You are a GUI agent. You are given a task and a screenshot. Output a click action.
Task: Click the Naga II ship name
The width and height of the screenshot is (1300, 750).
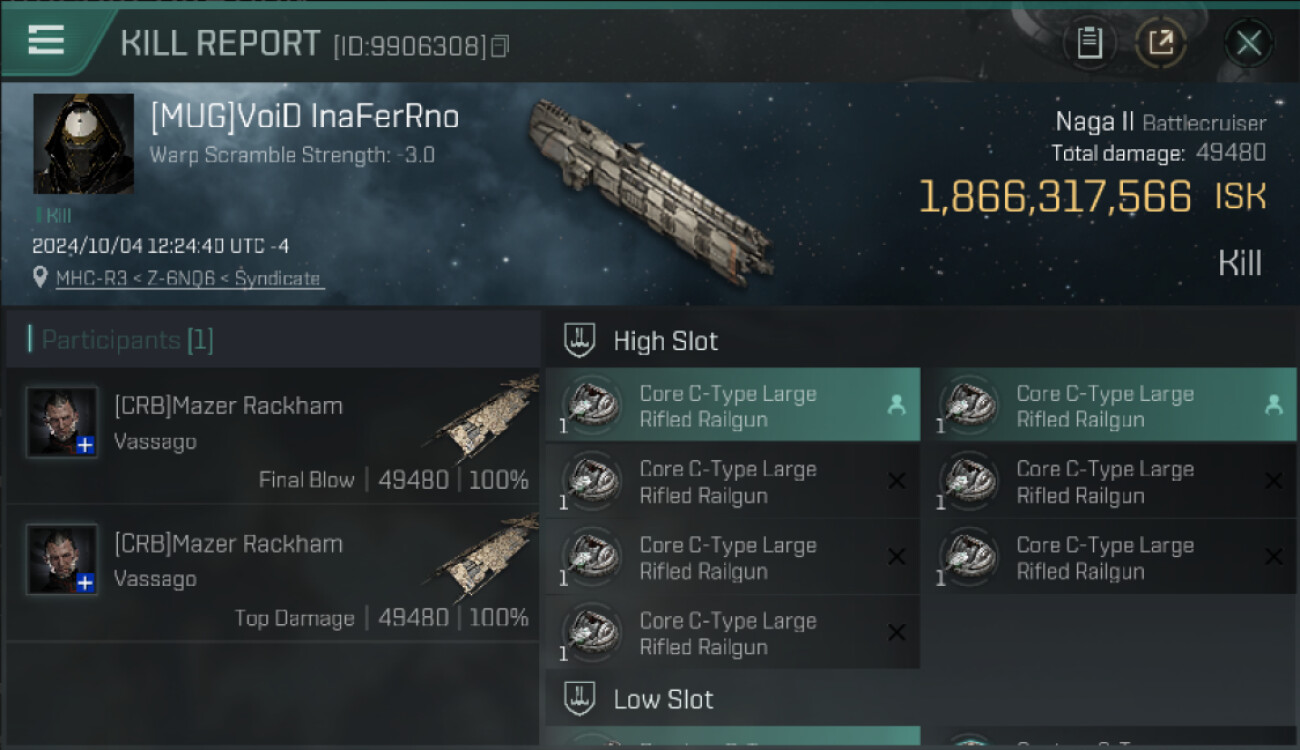coord(1095,122)
